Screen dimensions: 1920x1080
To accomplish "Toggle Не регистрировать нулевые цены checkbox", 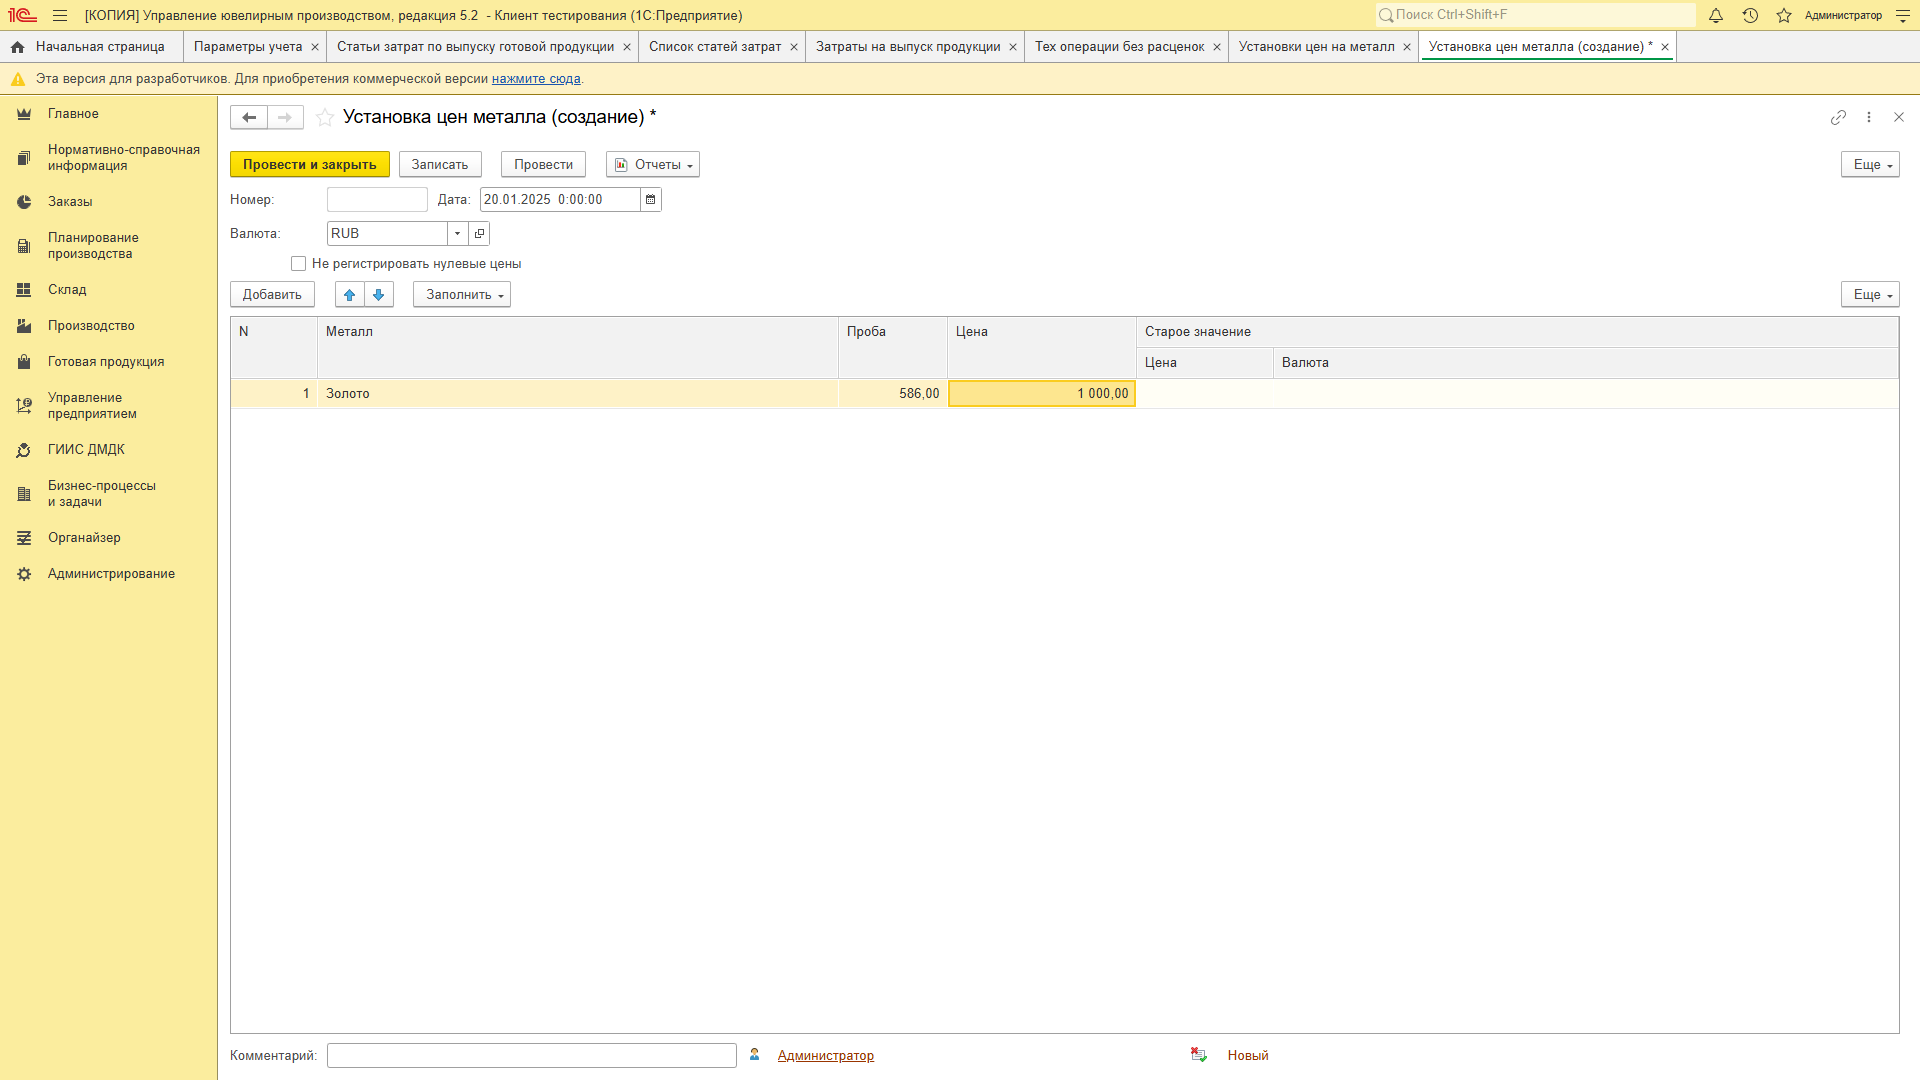I will [298, 264].
